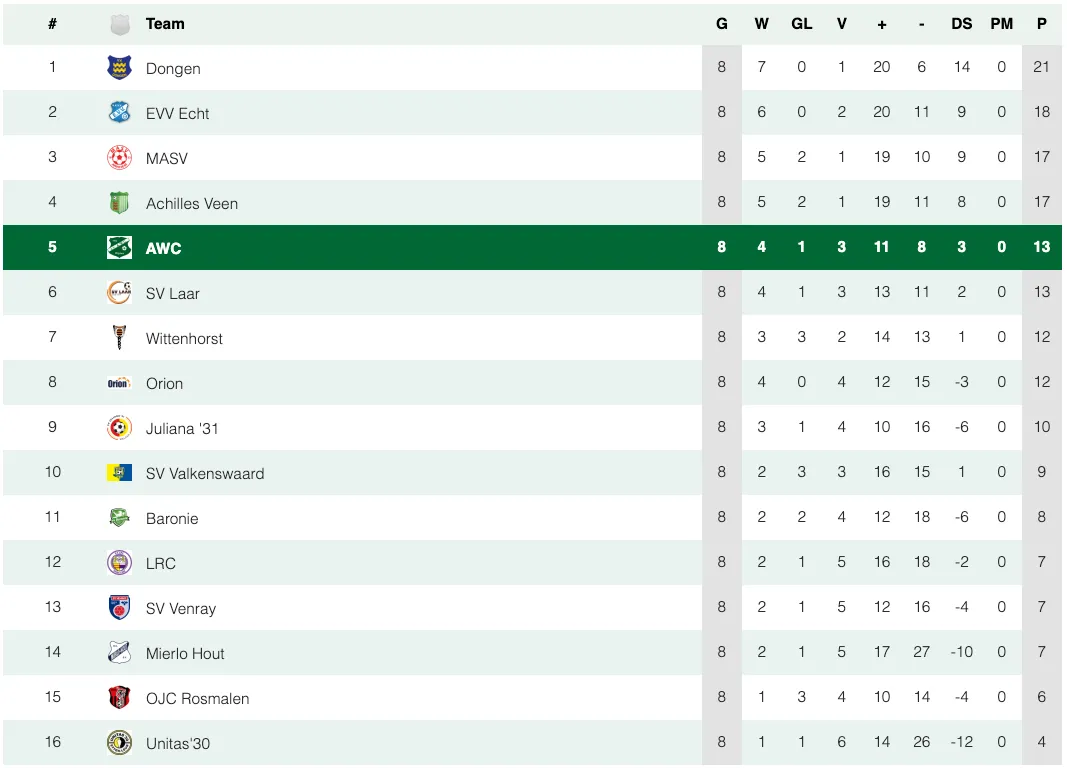Click the Dongen club crest icon
This screenshot has width=1067, height=768.
pyautogui.click(x=119, y=68)
